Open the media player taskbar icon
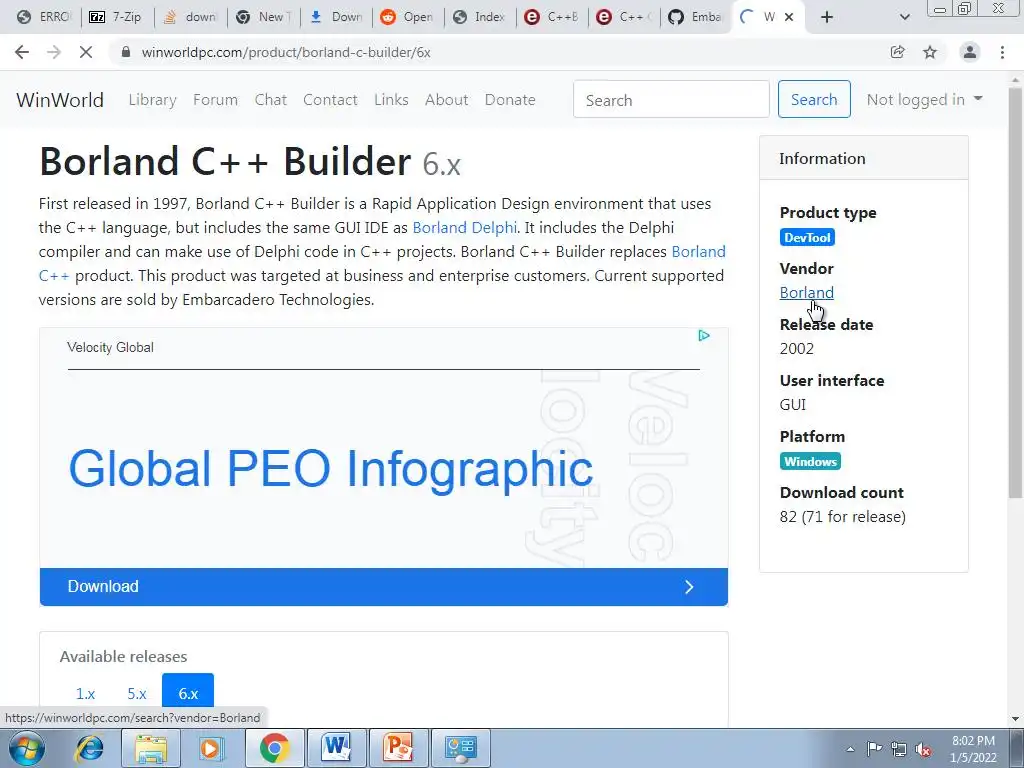Viewport: 1024px width, 768px height. coord(211,748)
